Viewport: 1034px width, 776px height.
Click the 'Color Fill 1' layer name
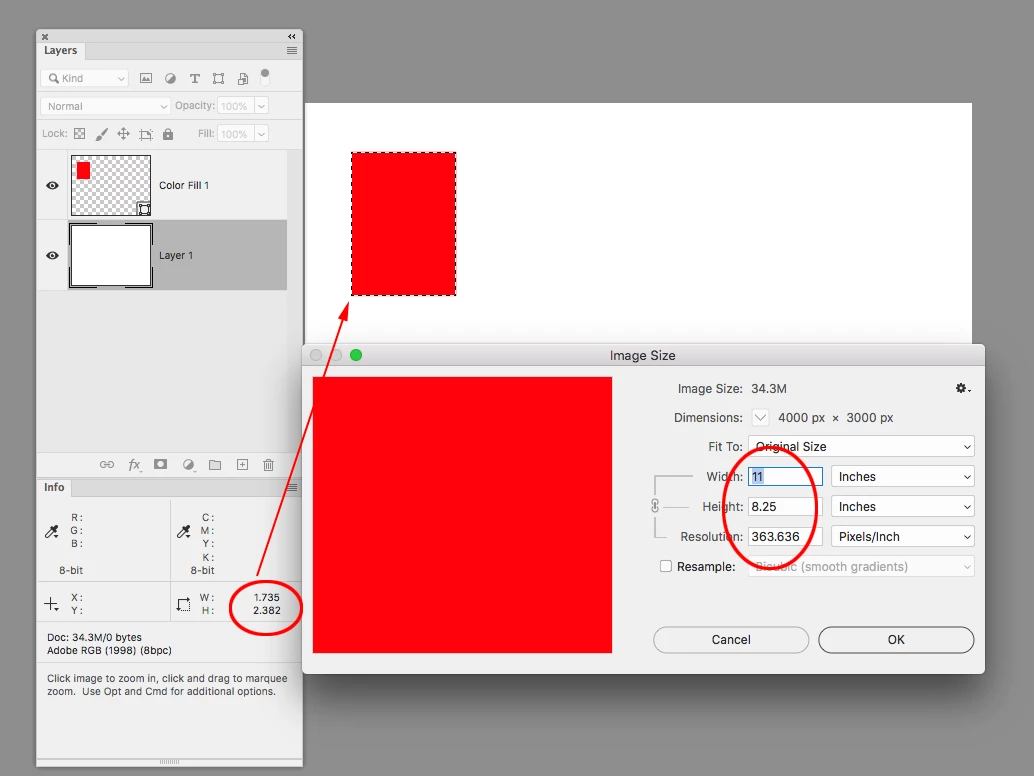click(x=184, y=185)
